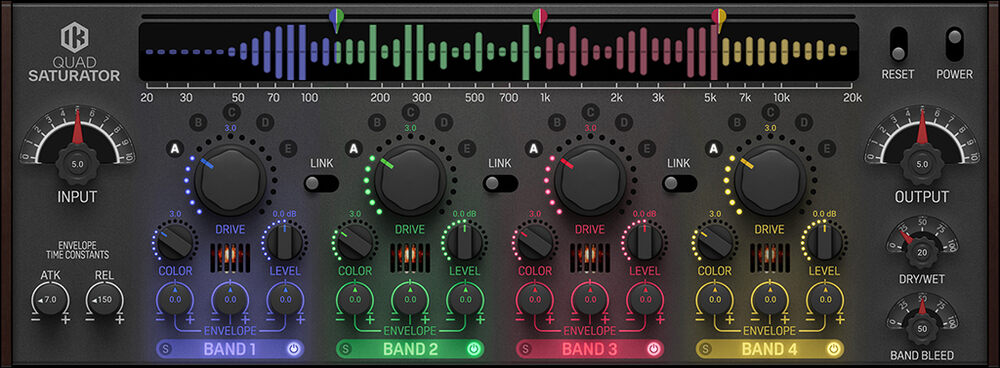1000x368 pixels.
Task: Click the REL envelope time knob
Action: tap(104, 300)
